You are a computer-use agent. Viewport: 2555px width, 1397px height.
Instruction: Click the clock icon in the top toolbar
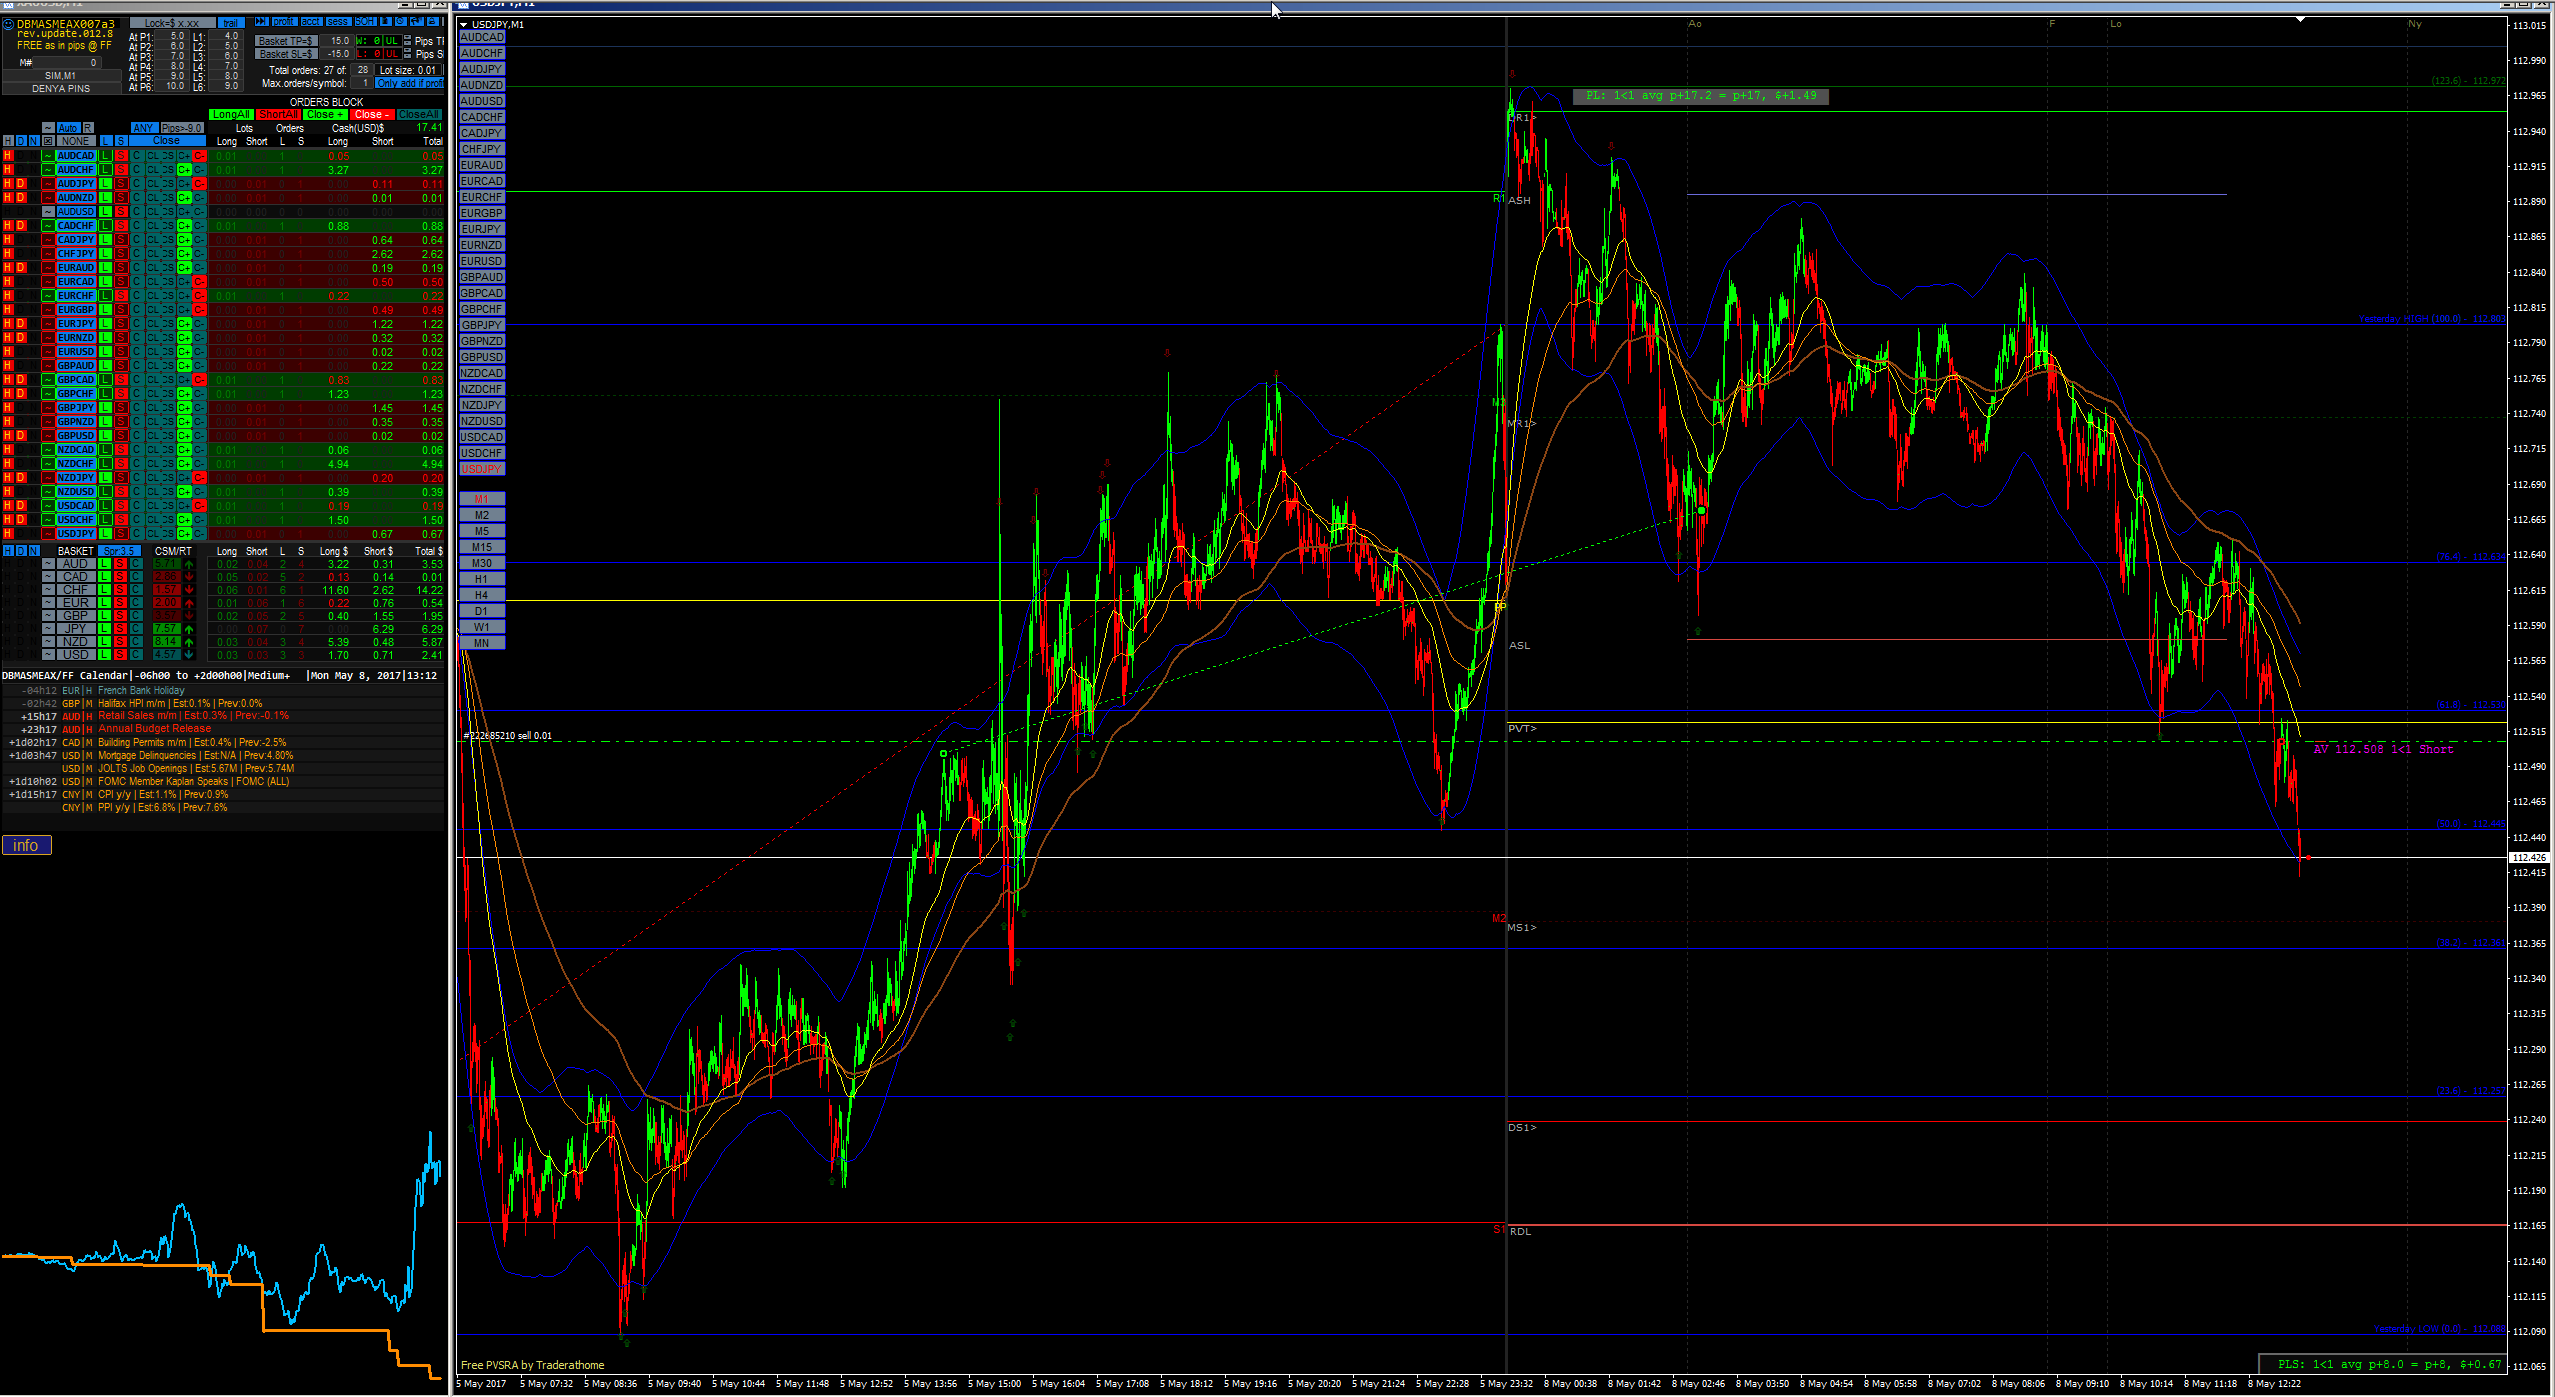coord(400,21)
